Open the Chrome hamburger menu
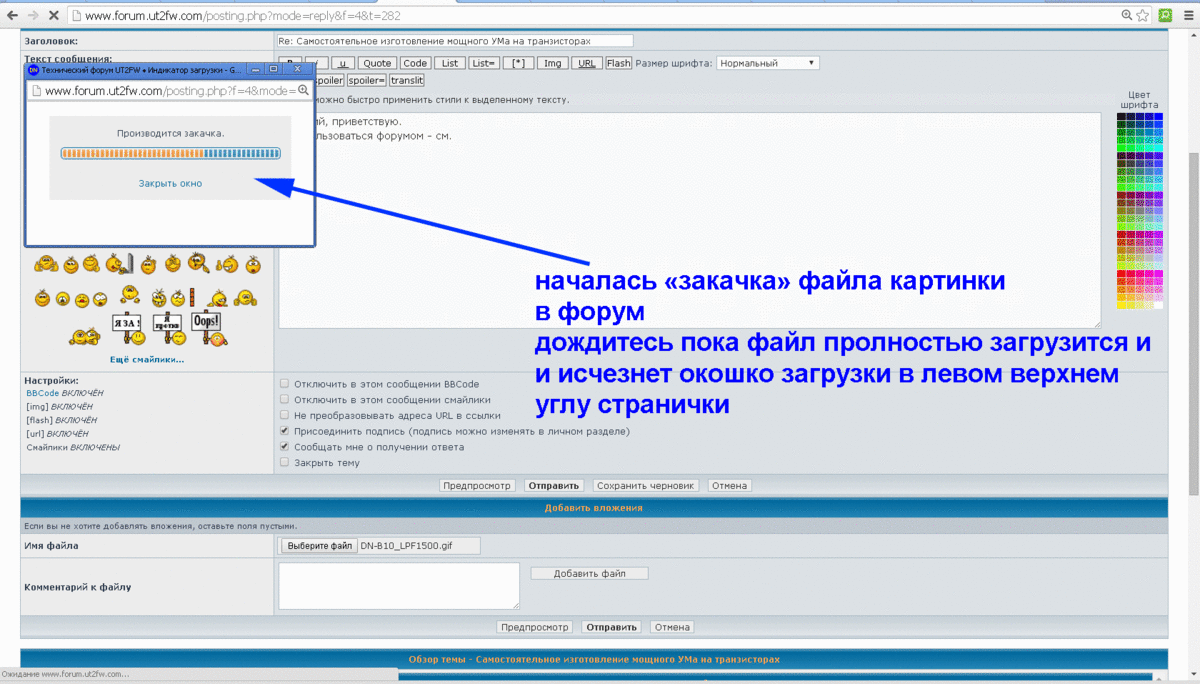 (x=1189, y=16)
